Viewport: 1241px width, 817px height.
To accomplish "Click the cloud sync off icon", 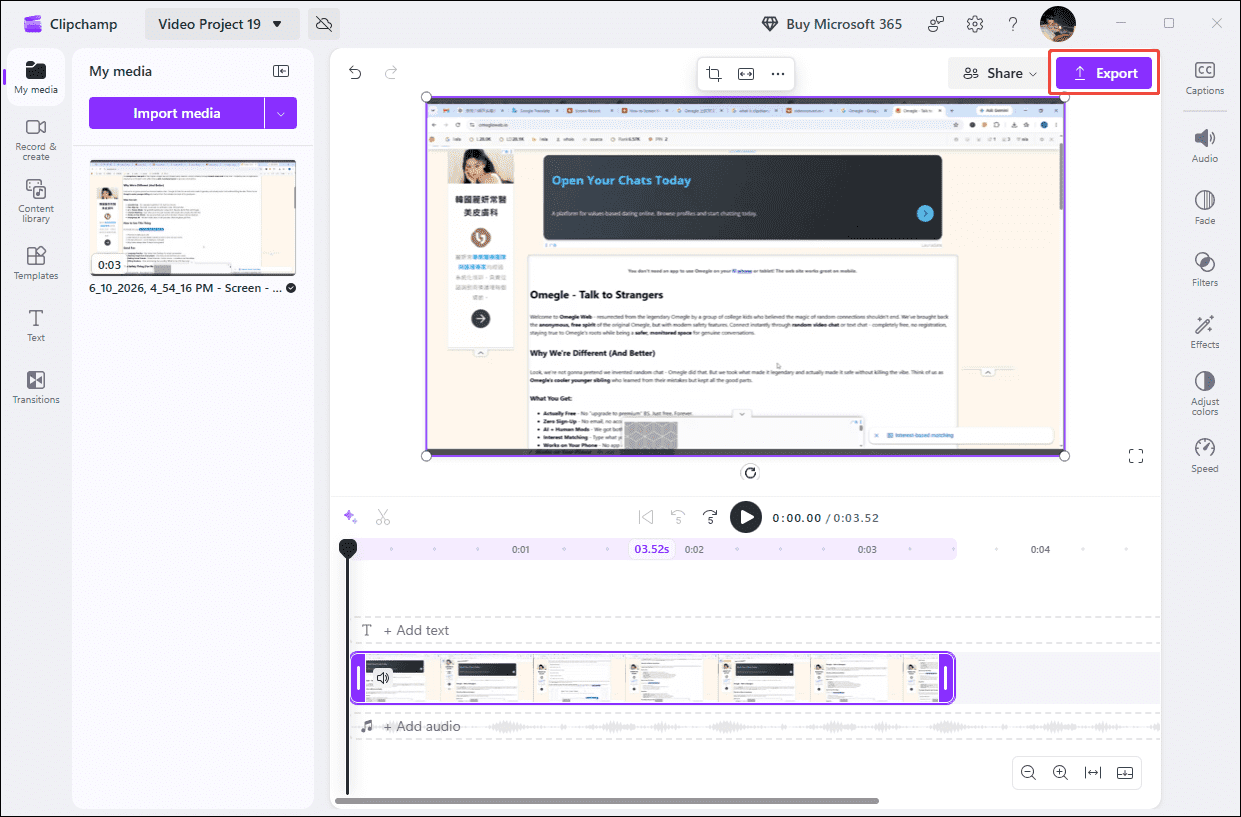I will (323, 24).
